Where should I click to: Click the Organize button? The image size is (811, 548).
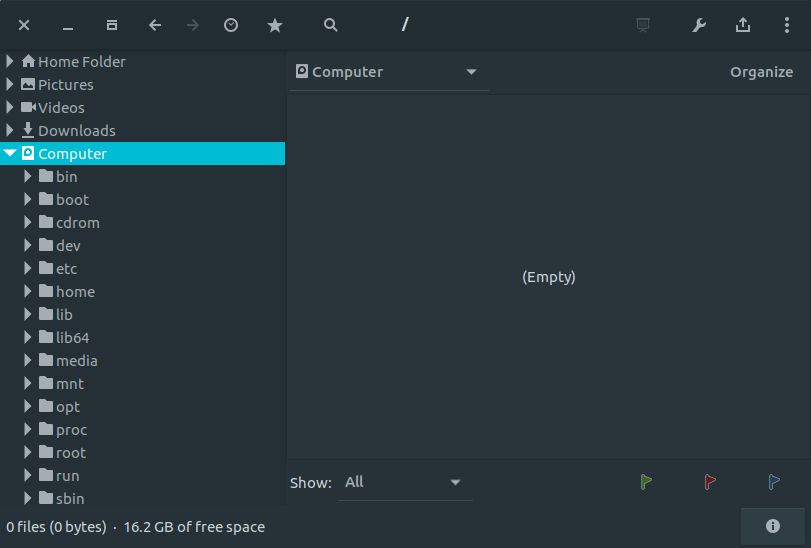761,72
